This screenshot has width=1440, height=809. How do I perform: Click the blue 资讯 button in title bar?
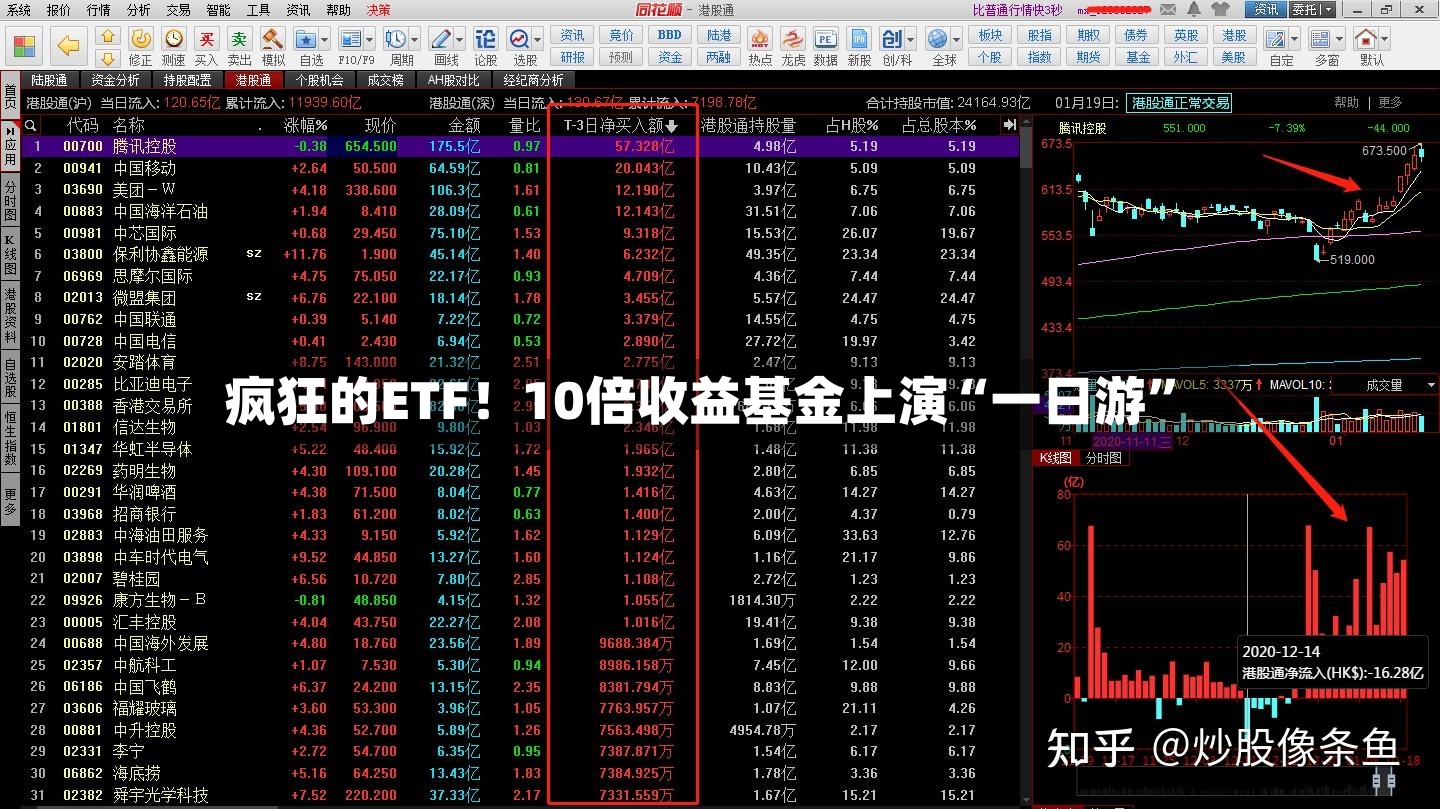[1266, 9]
